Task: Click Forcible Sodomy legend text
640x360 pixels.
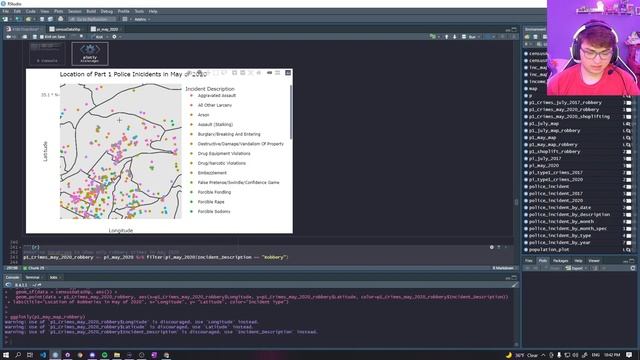Action: click(214, 212)
